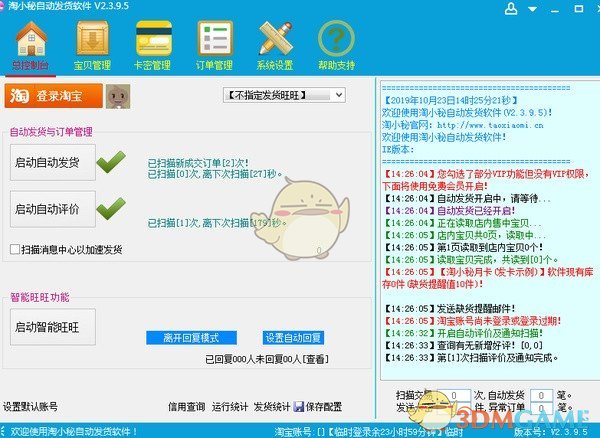Click log line 开启自动评价及通知扫描
The height and width of the screenshot is (438, 600).
(463, 333)
